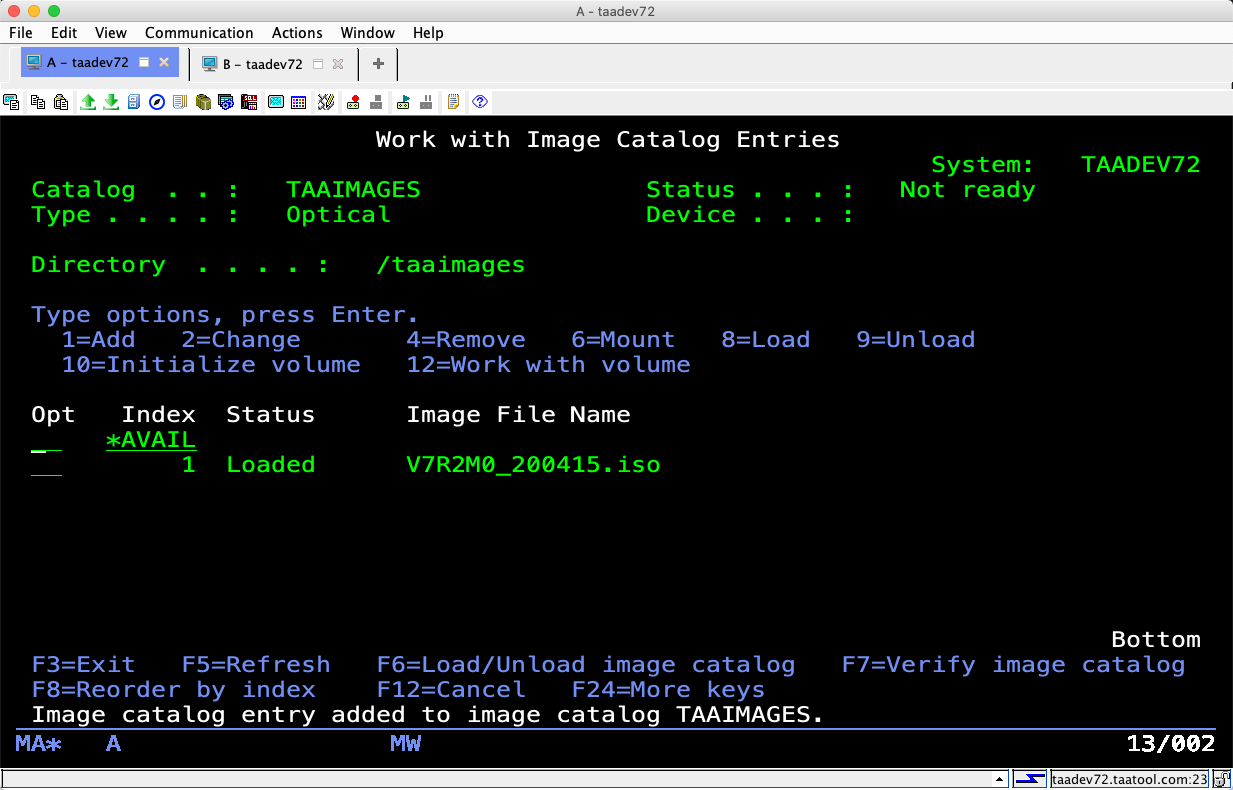Screen dimensions: 1233x790
Task: Click F3=Exit function key
Action: click(81, 665)
